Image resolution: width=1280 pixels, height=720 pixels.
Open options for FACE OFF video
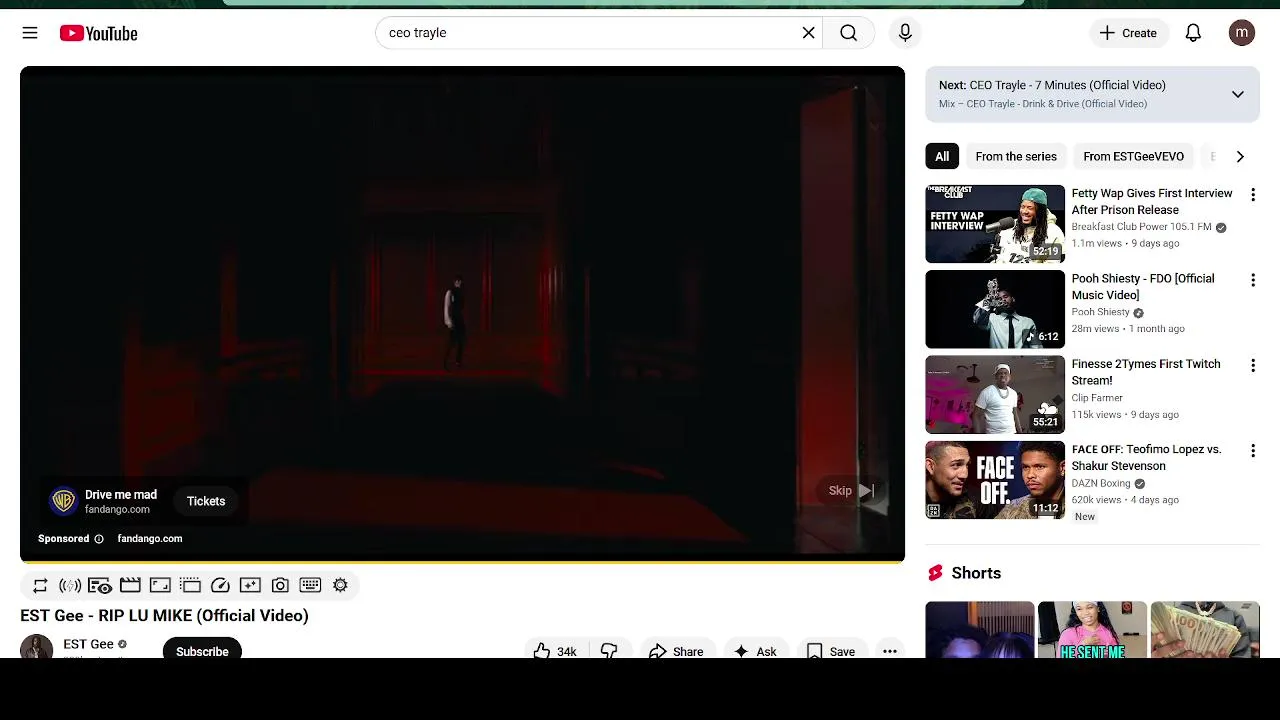pyautogui.click(x=1252, y=451)
